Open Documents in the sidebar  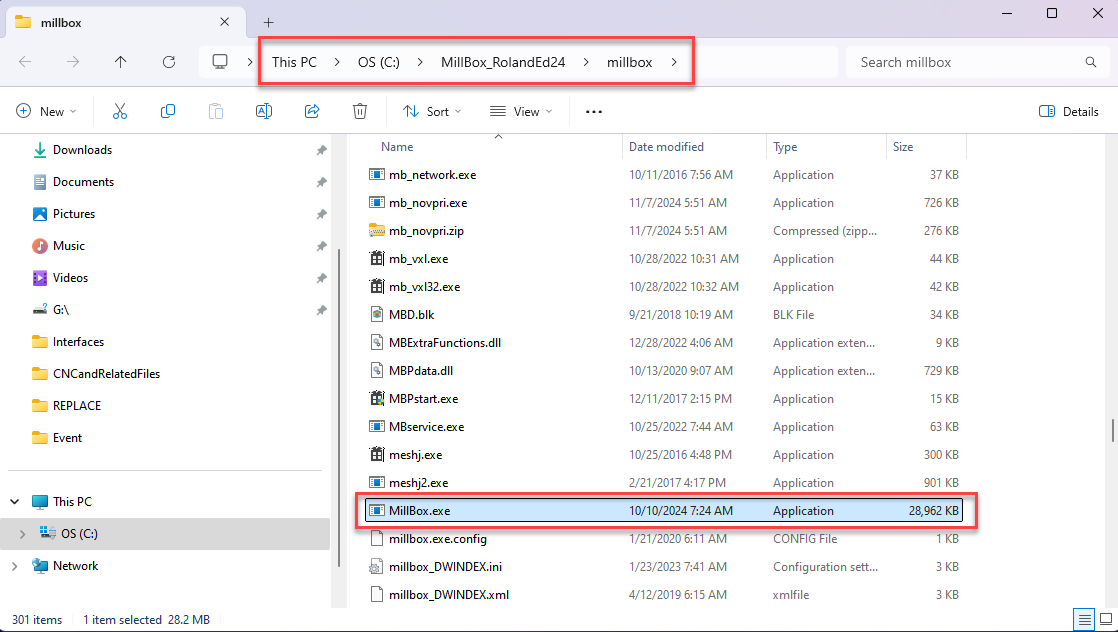pyautogui.click(x=83, y=182)
